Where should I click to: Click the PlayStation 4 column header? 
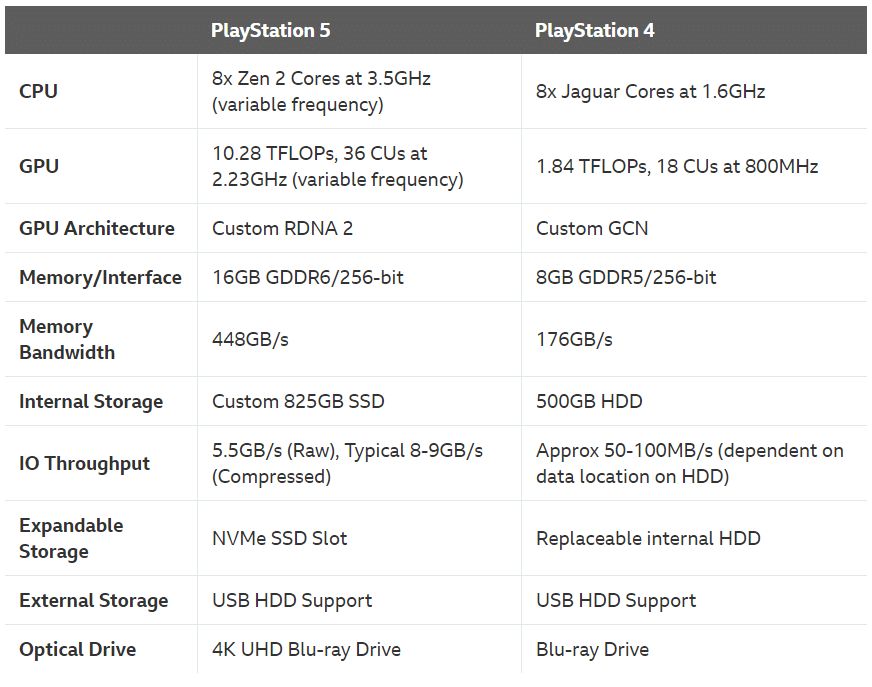[x=595, y=30]
